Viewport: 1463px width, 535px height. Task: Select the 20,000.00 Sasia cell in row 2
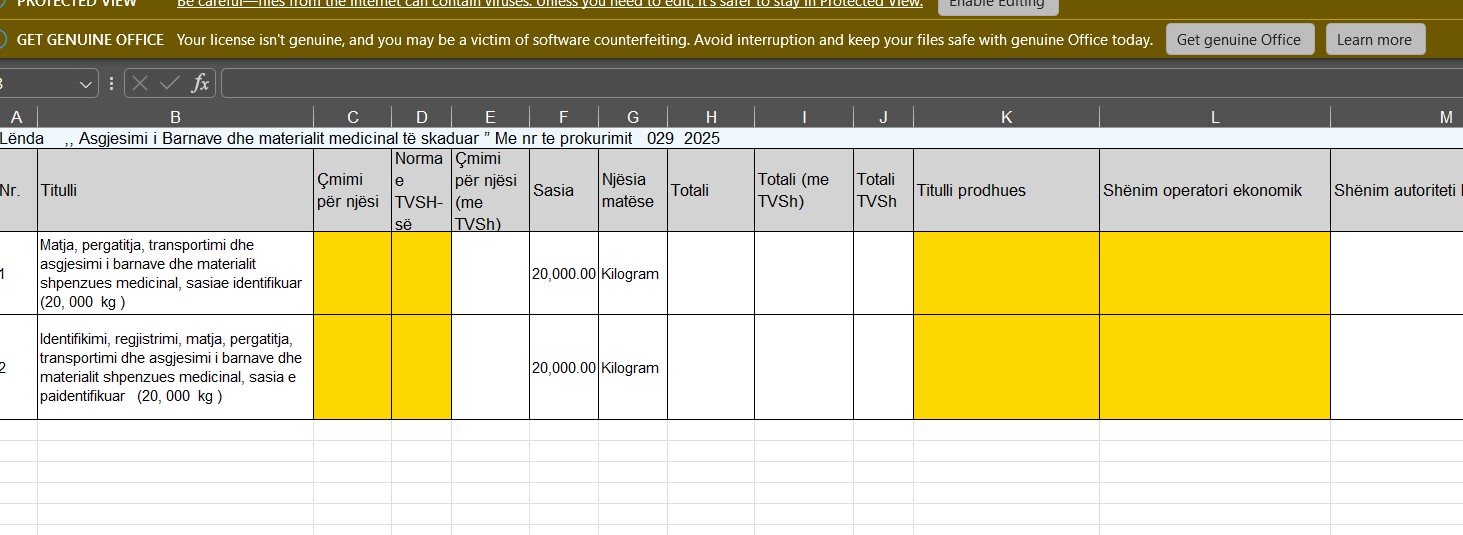(x=564, y=367)
